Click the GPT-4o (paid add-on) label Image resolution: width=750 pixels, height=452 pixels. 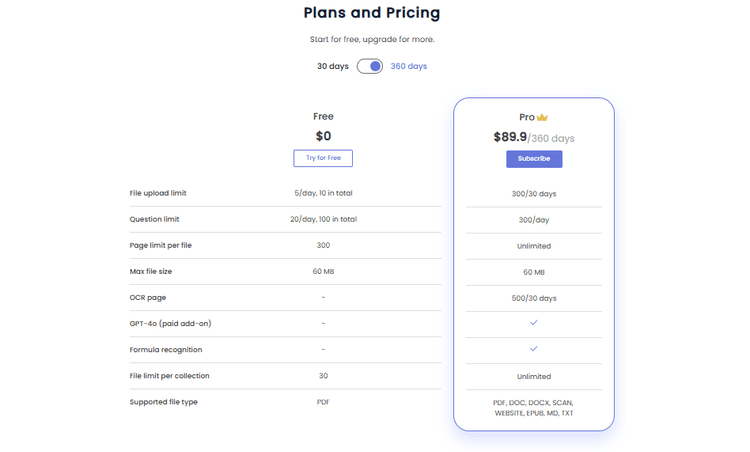coord(170,323)
